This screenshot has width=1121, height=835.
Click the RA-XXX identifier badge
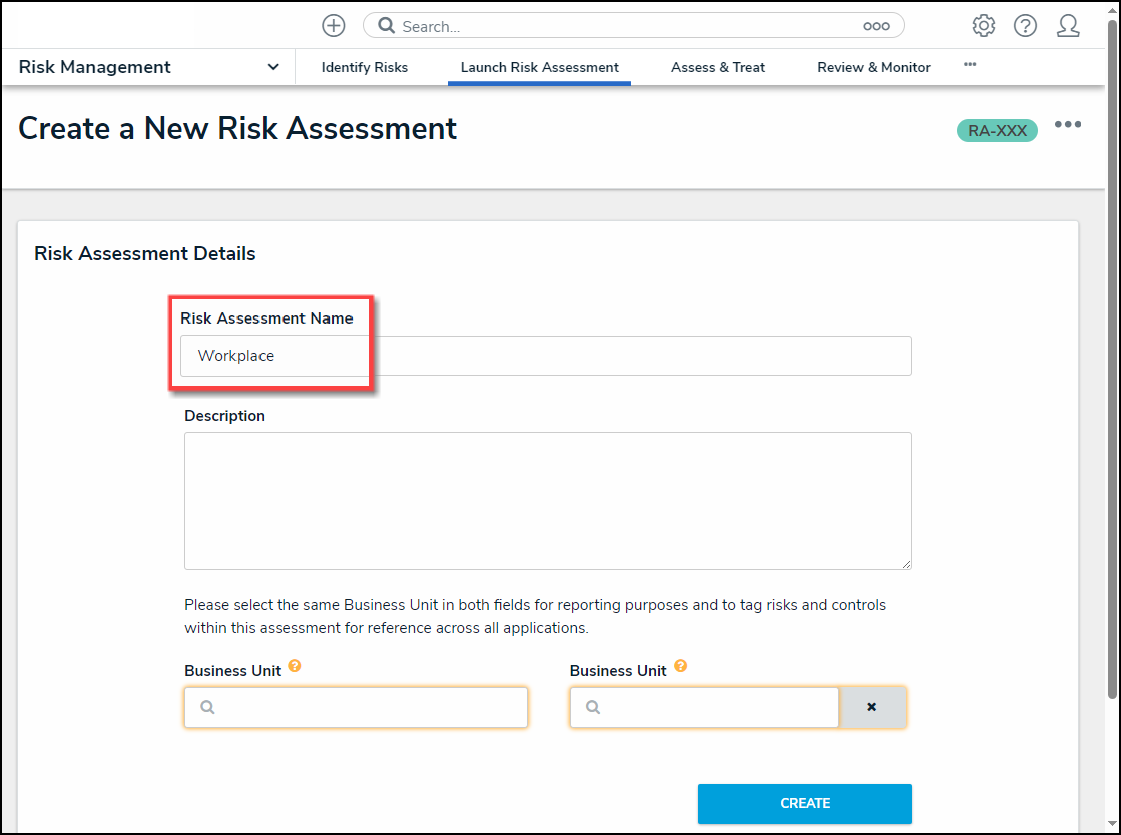pyautogui.click(x=997, y=130)
